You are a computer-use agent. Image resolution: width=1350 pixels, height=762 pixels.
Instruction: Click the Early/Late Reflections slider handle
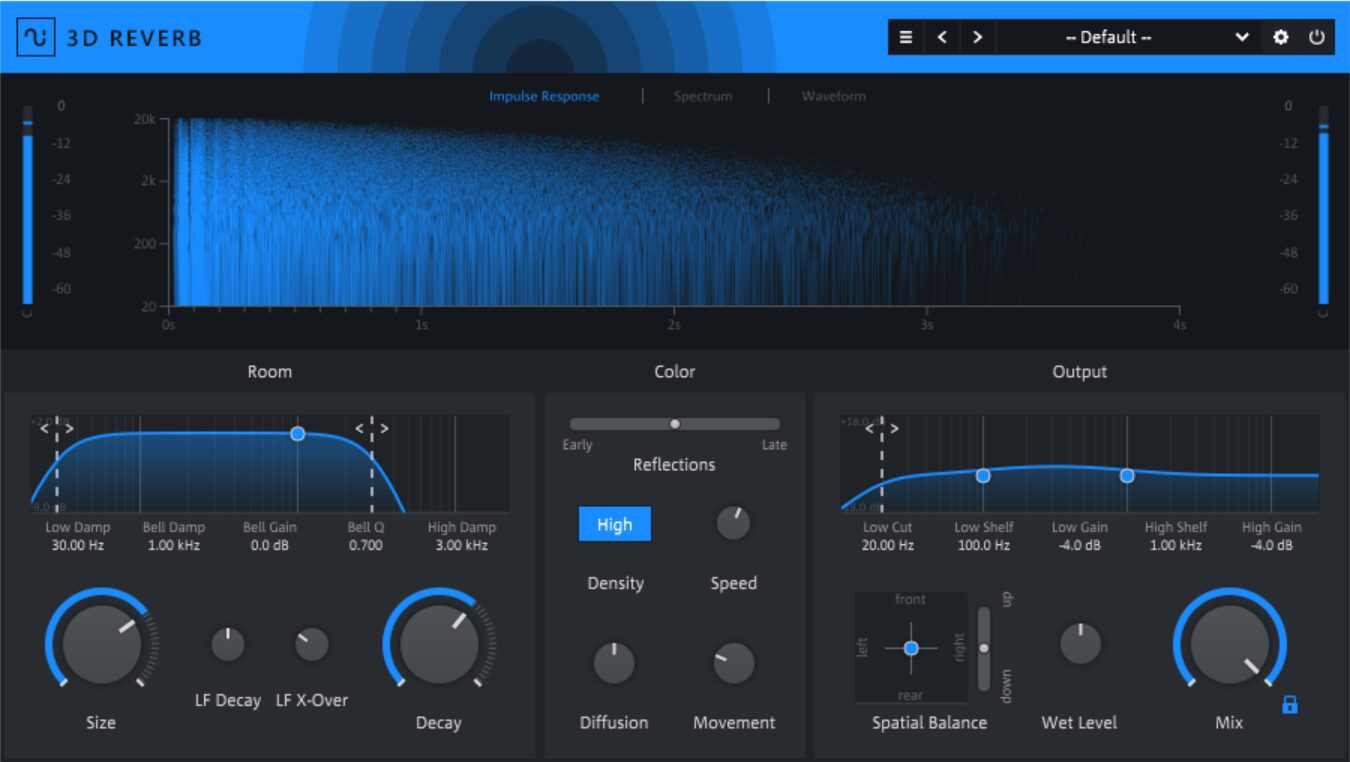pos(675,424)
